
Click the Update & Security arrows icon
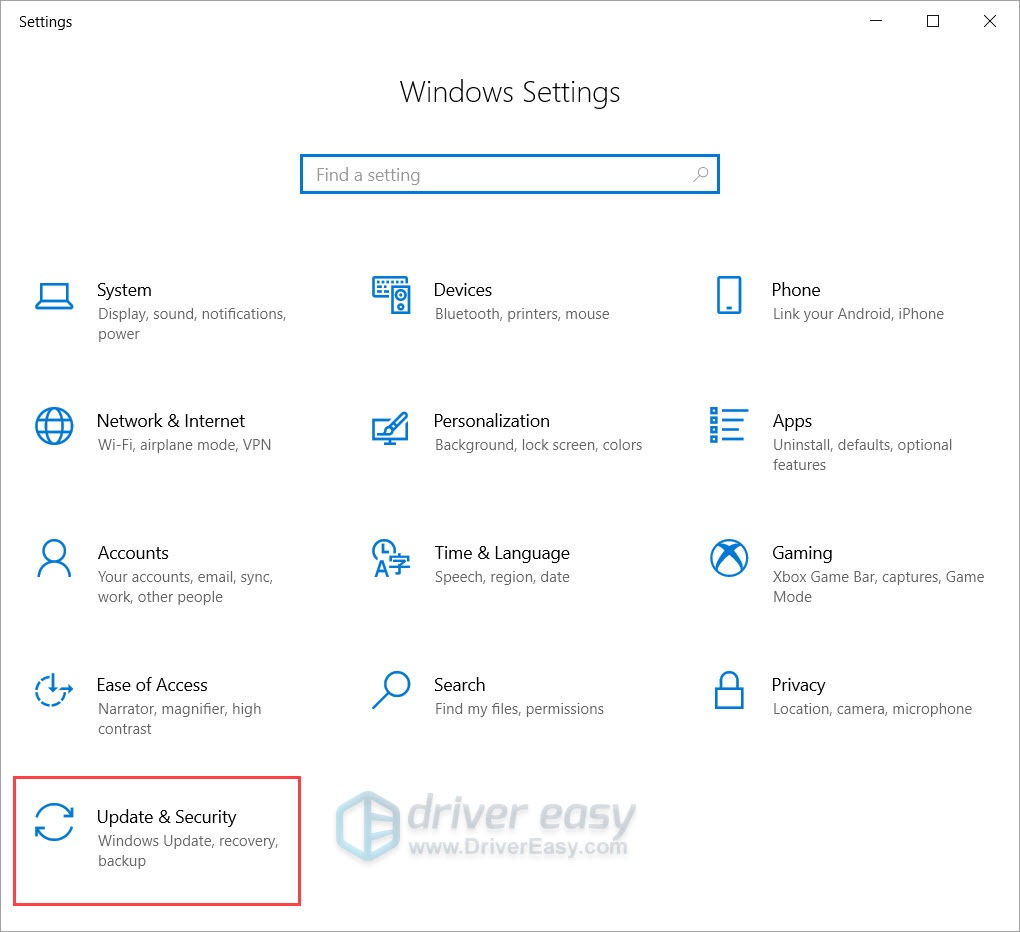[x=54, y=822]
